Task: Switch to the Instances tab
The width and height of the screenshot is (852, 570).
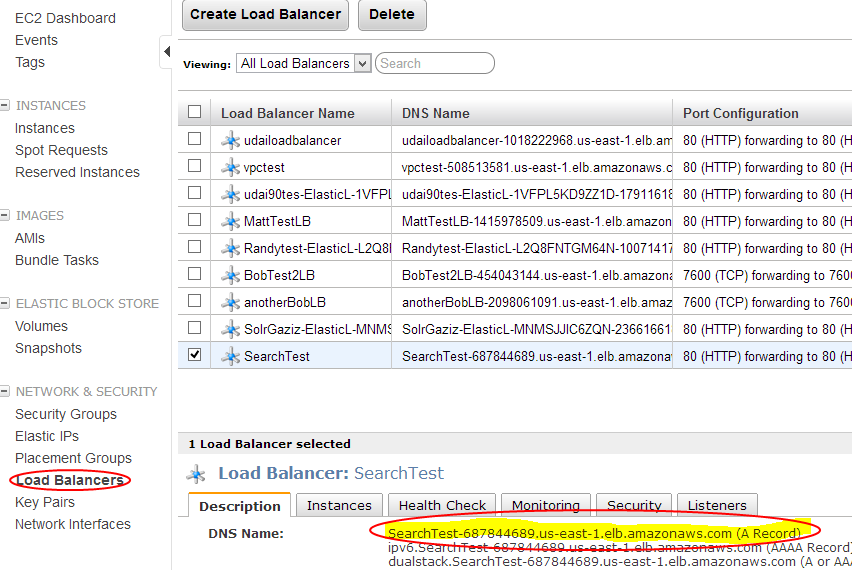Action: point(339,505)
